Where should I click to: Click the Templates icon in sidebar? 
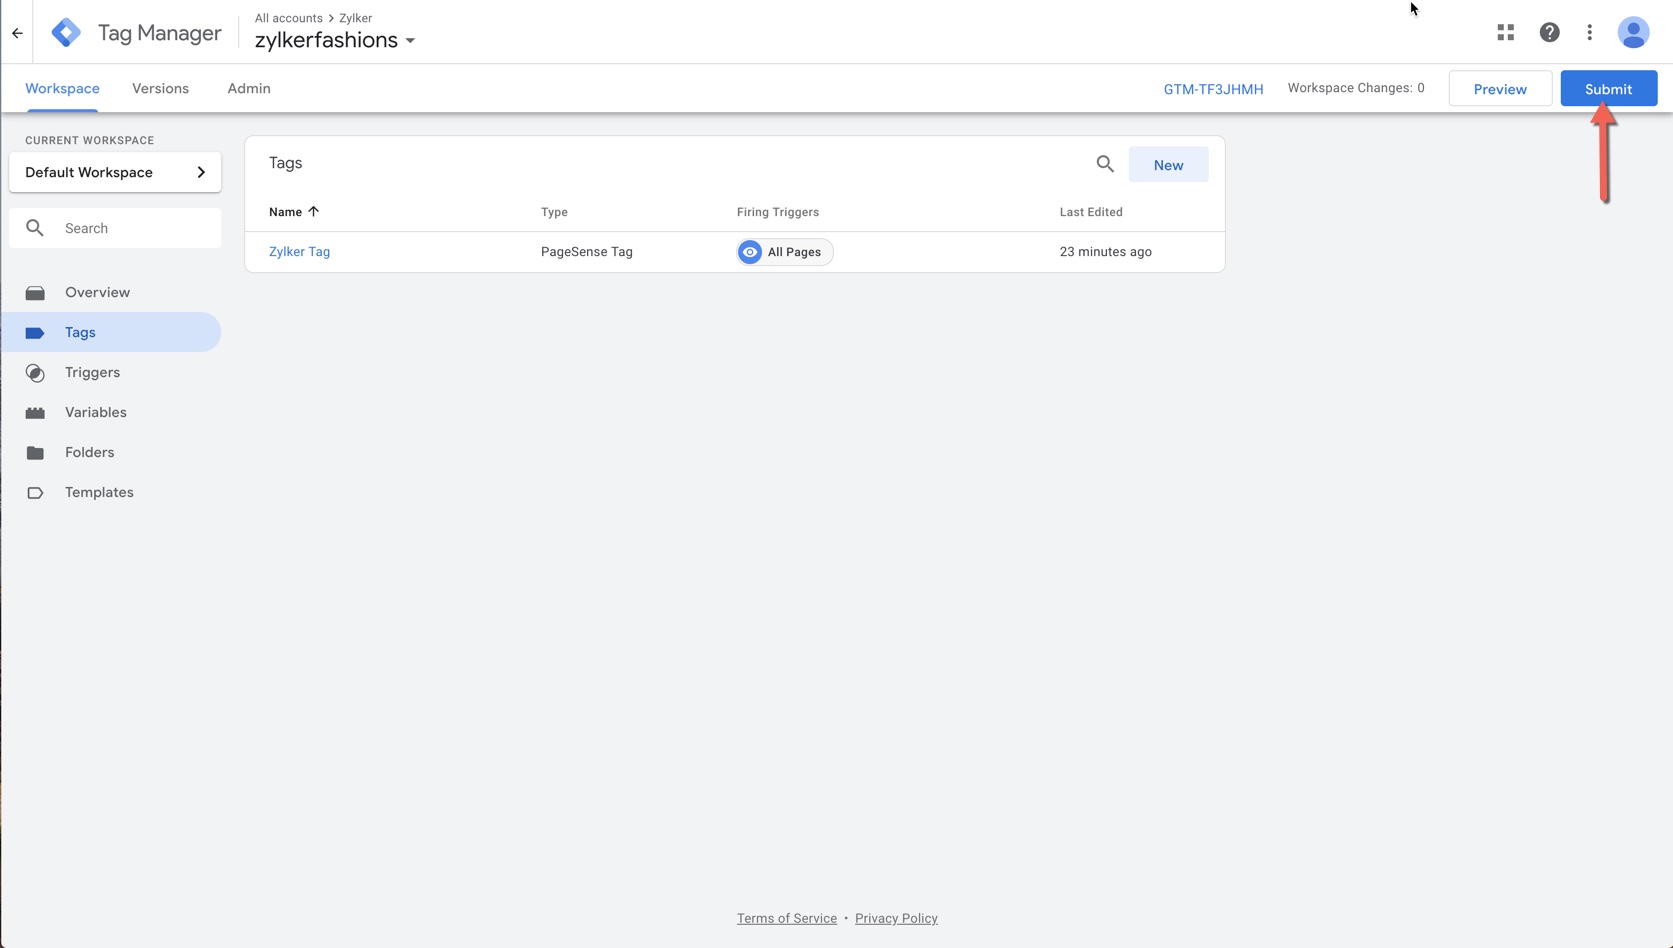(x=35, y=493)
